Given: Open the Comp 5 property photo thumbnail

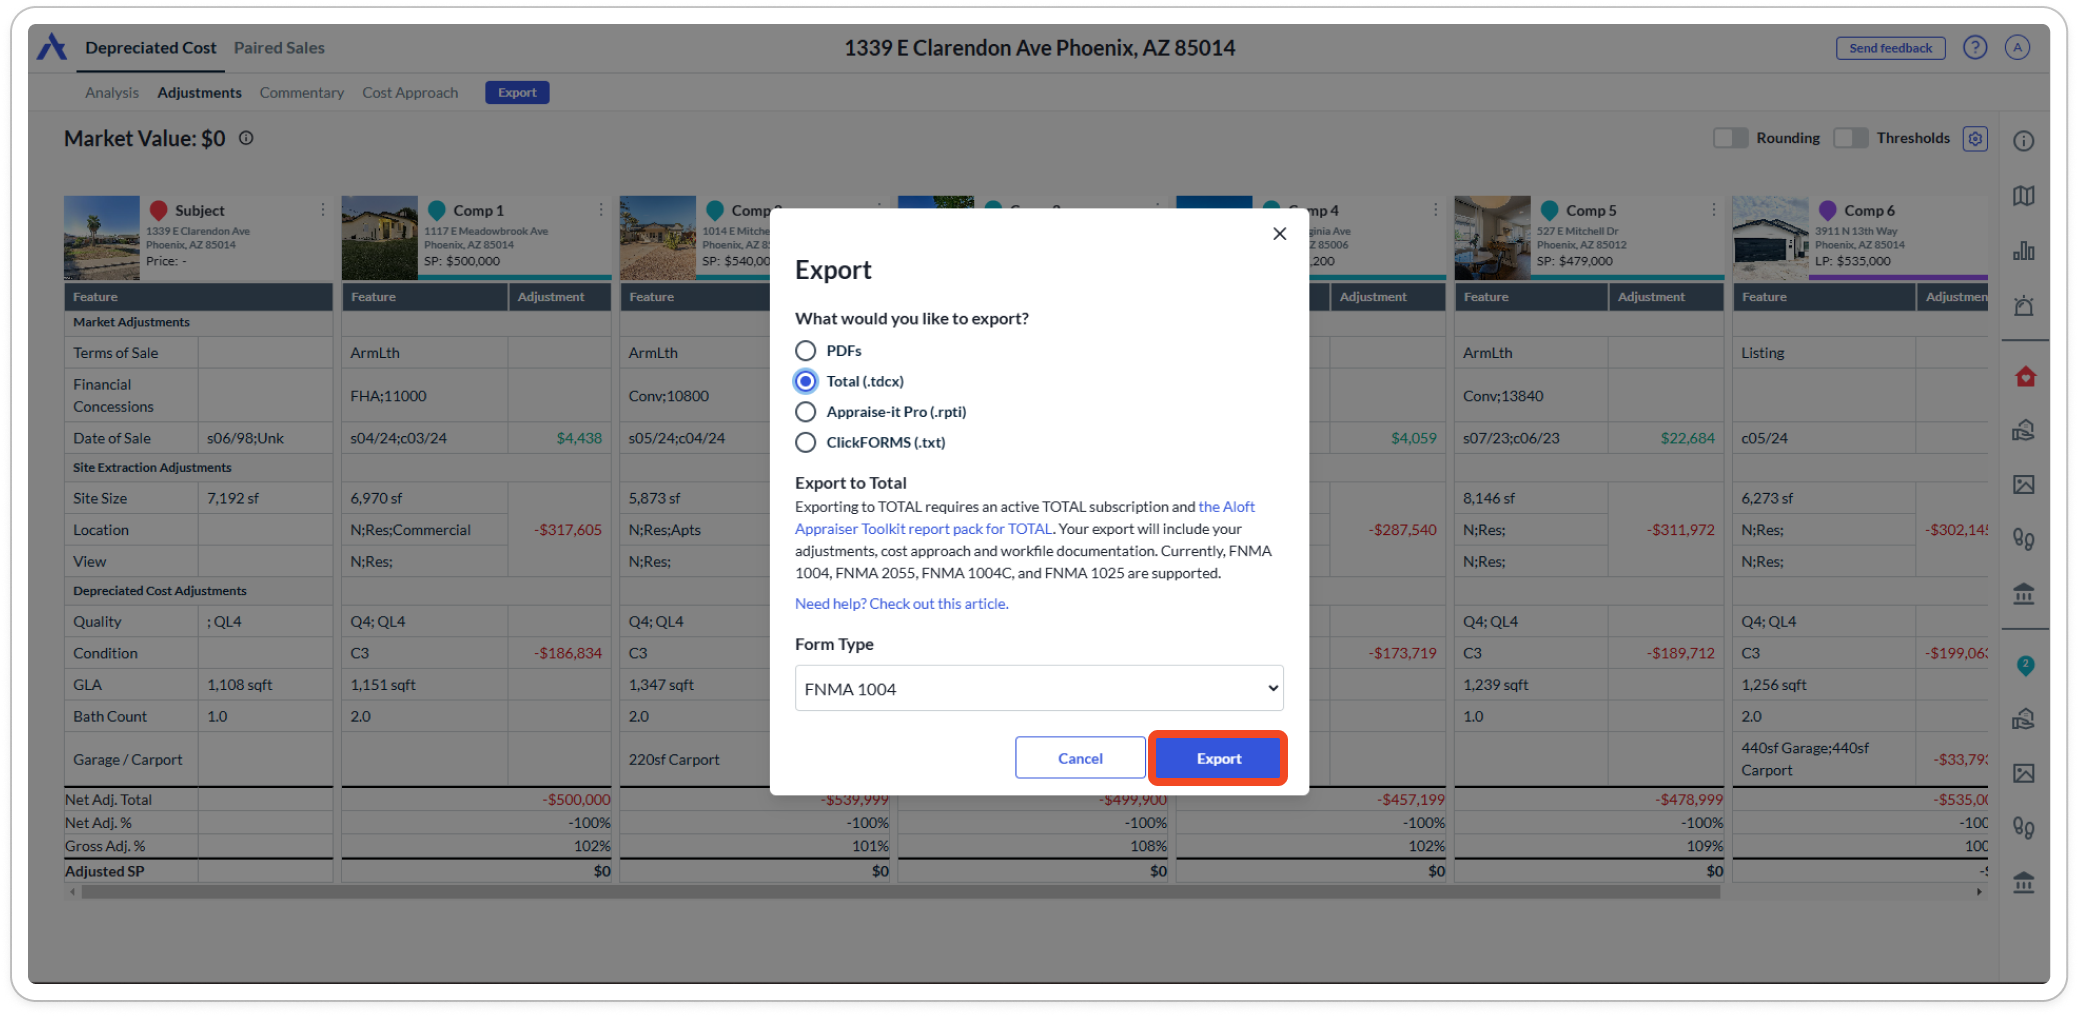Looking at the screenshot, I should 1492,237.
